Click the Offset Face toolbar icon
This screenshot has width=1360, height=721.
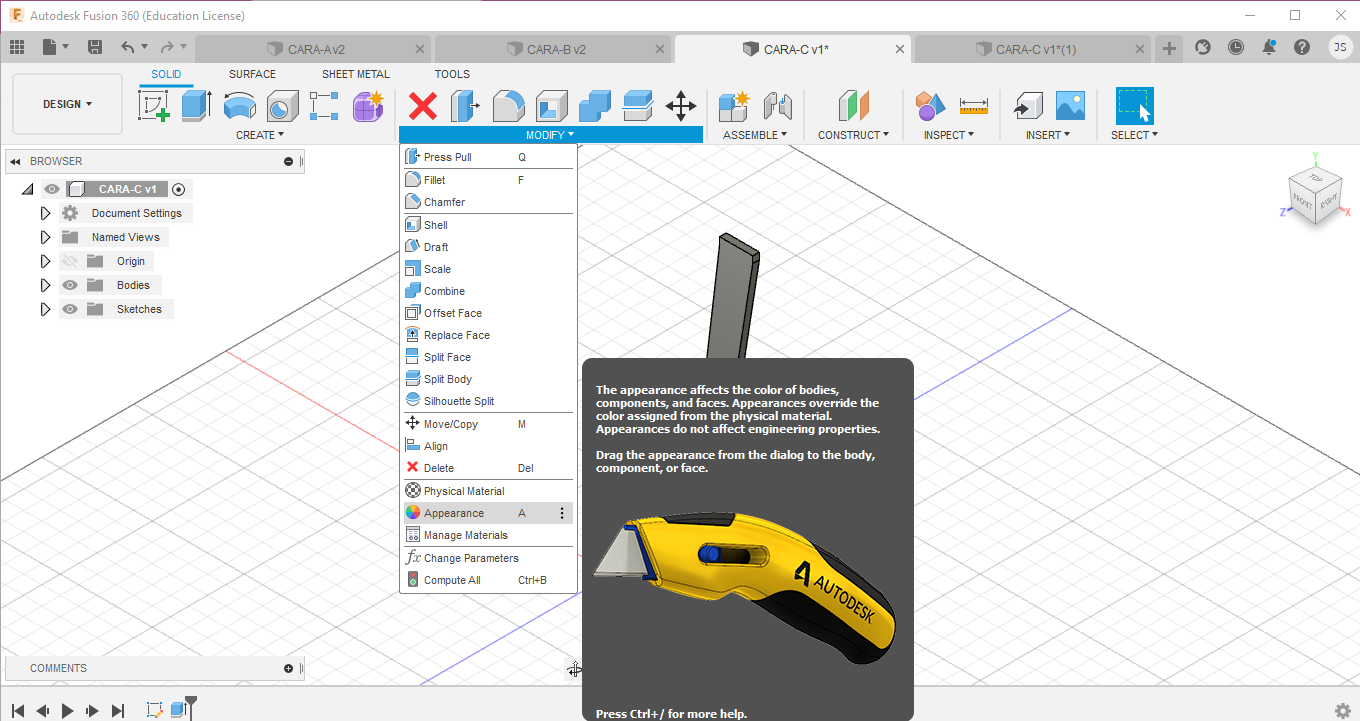point(638,105)
